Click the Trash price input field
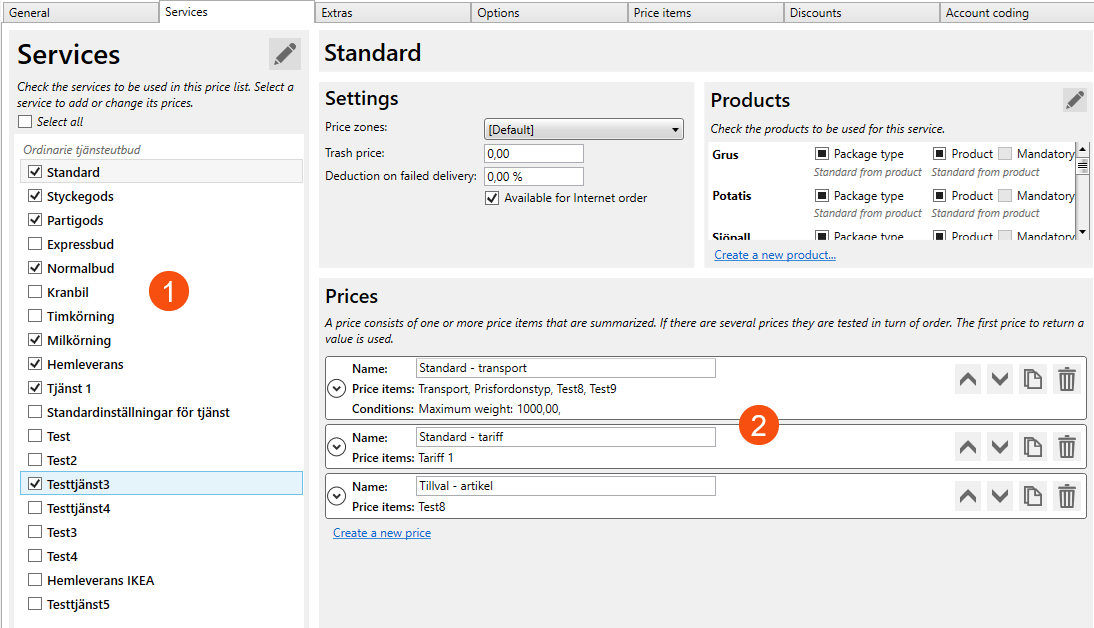This screenshot has width=1094, height=628. point(533,154)
